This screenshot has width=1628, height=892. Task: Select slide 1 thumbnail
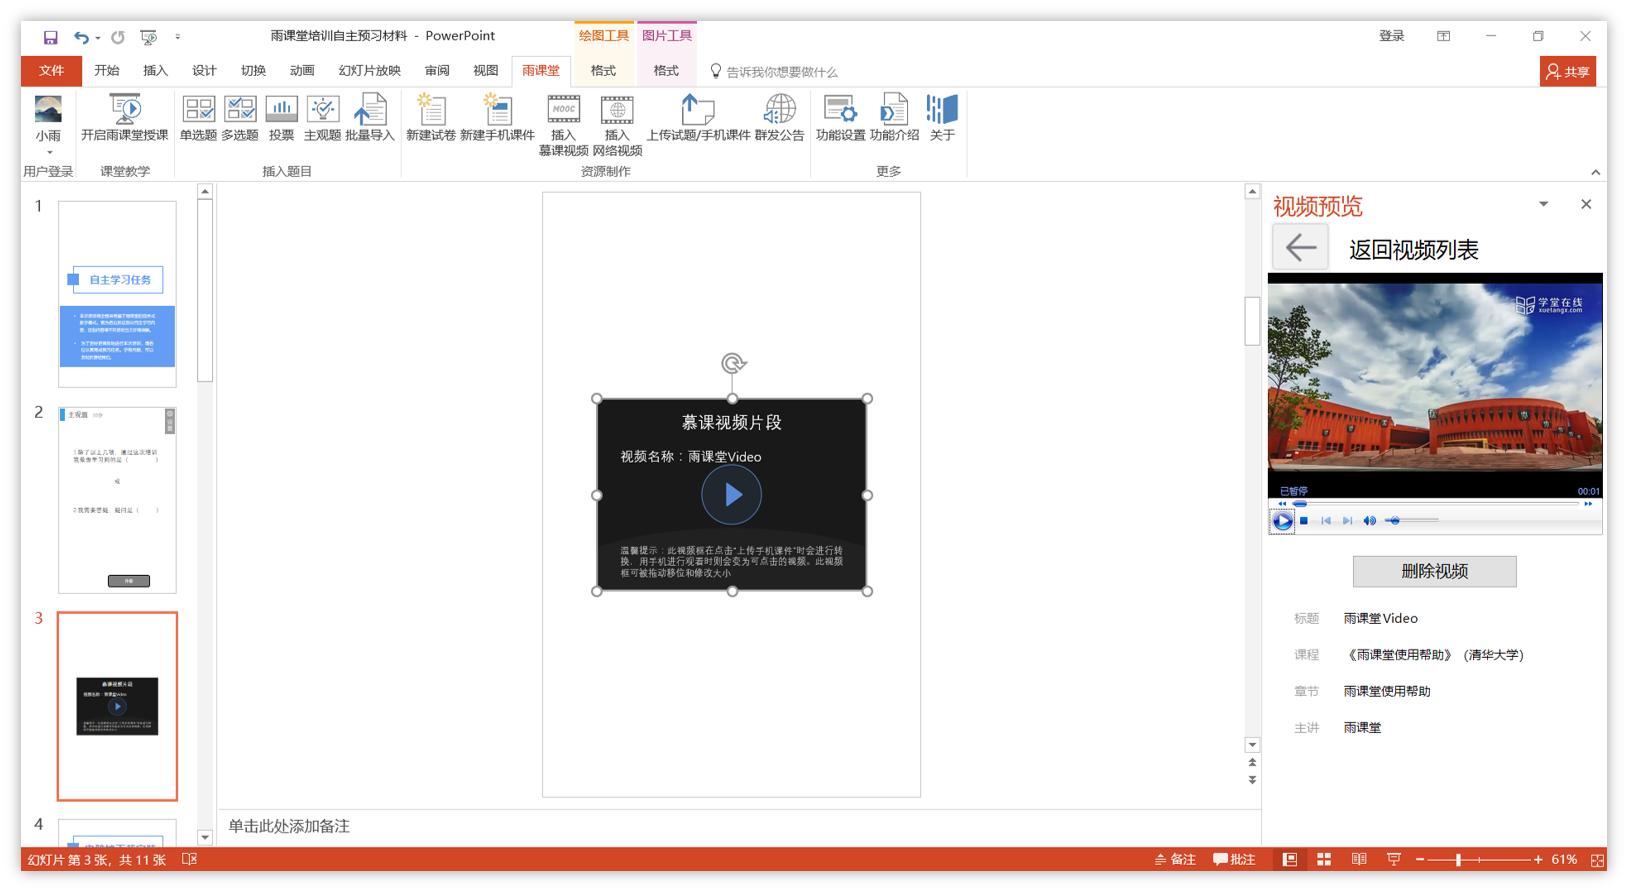(x=117, y=294)
